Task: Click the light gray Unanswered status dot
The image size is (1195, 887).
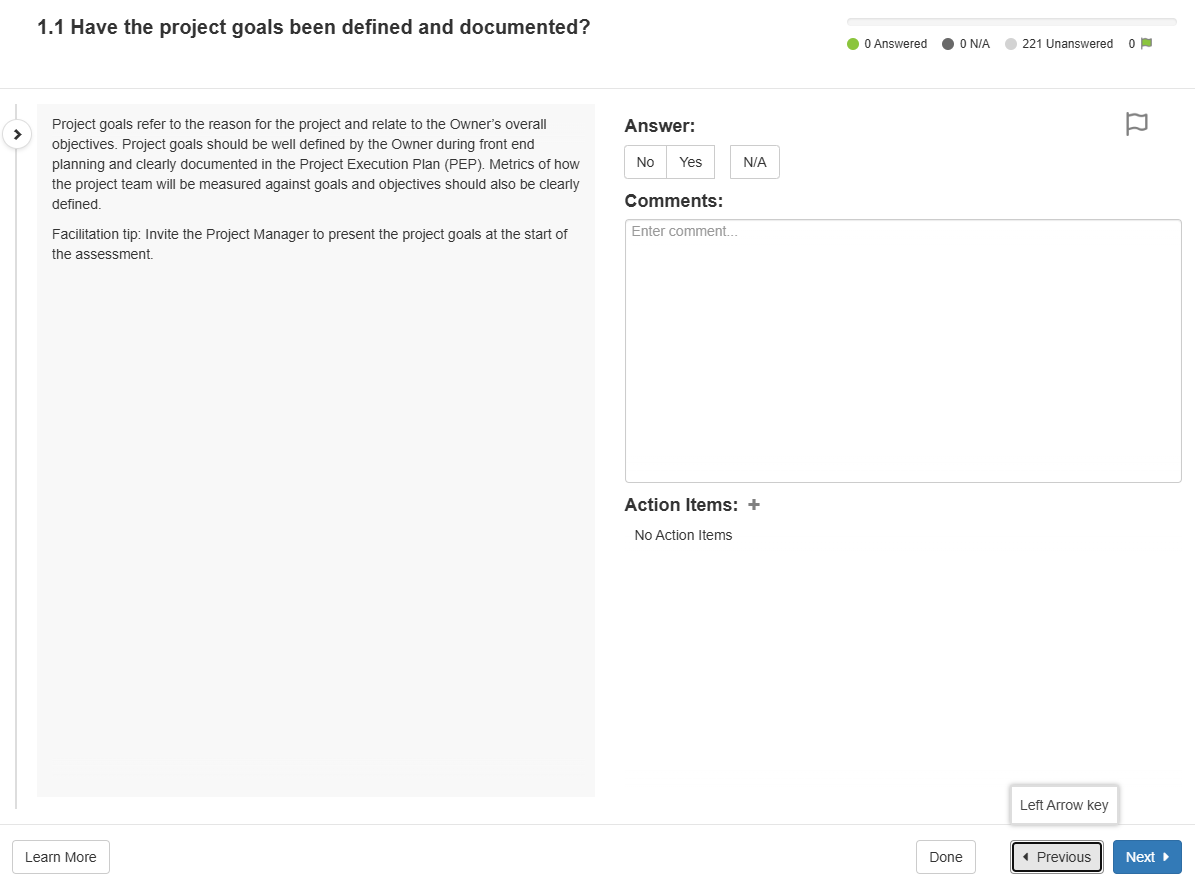Action: [x=1011, y=44]
